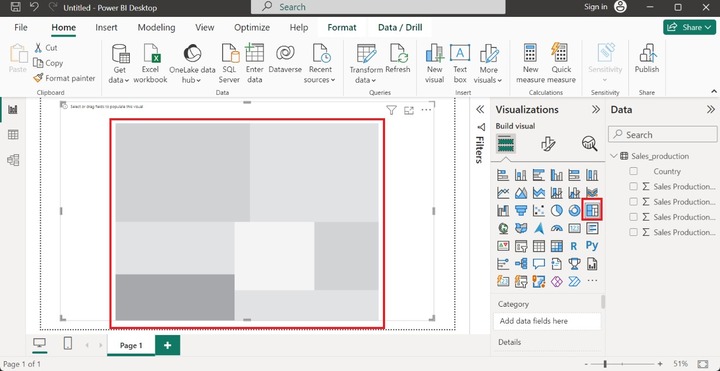Enter focus mode on the visual
Viewport: 720px width, 371px height.
[409, 110]
